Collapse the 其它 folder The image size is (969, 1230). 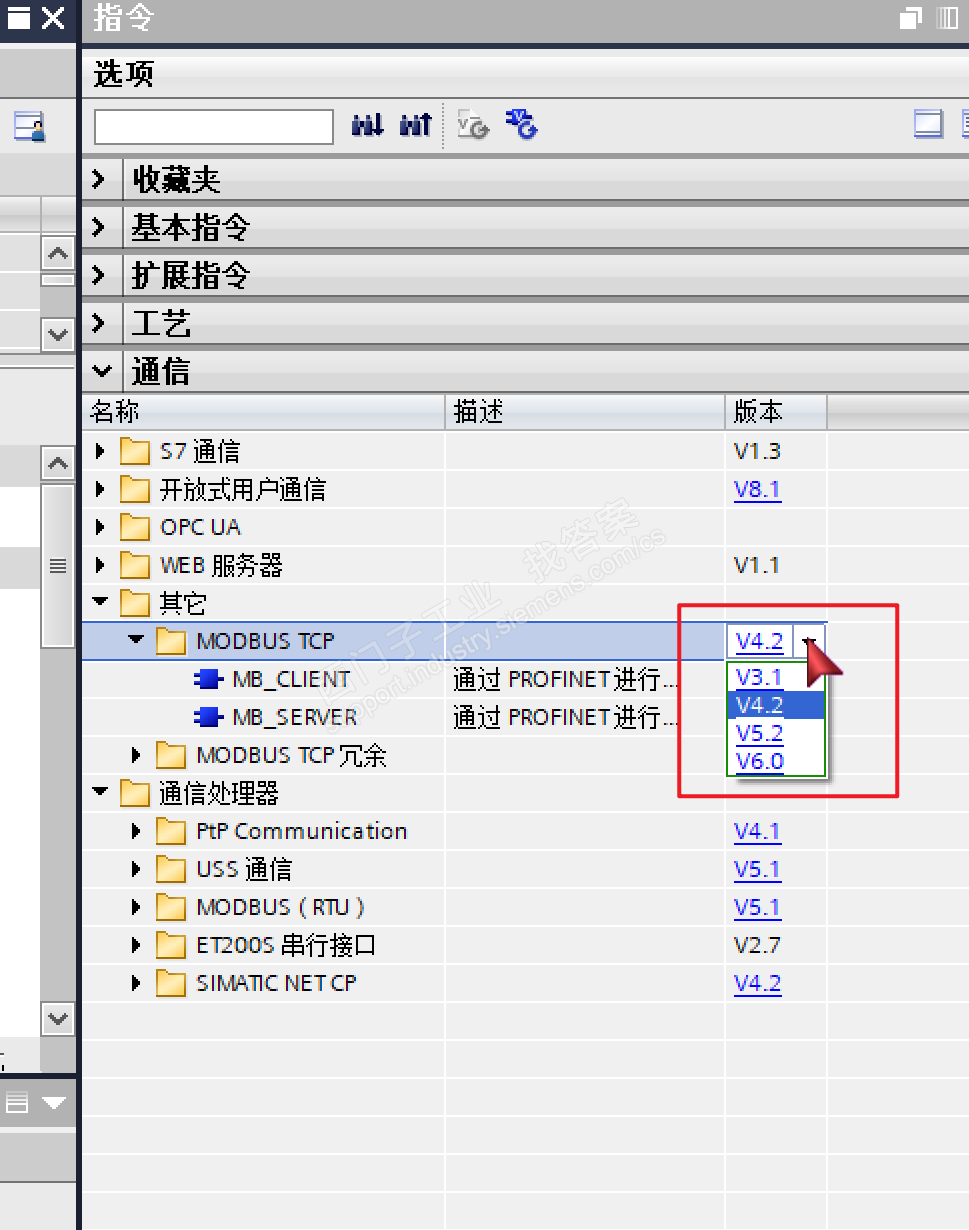[x=100, y=603]
